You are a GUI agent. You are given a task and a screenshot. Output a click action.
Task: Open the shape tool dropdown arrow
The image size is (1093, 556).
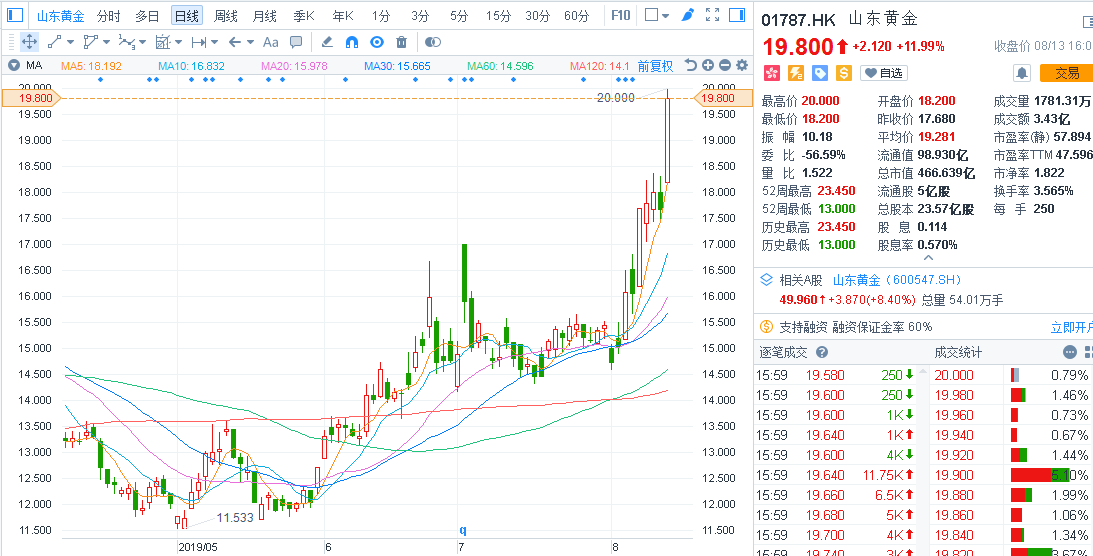click(x=107, y=43)
